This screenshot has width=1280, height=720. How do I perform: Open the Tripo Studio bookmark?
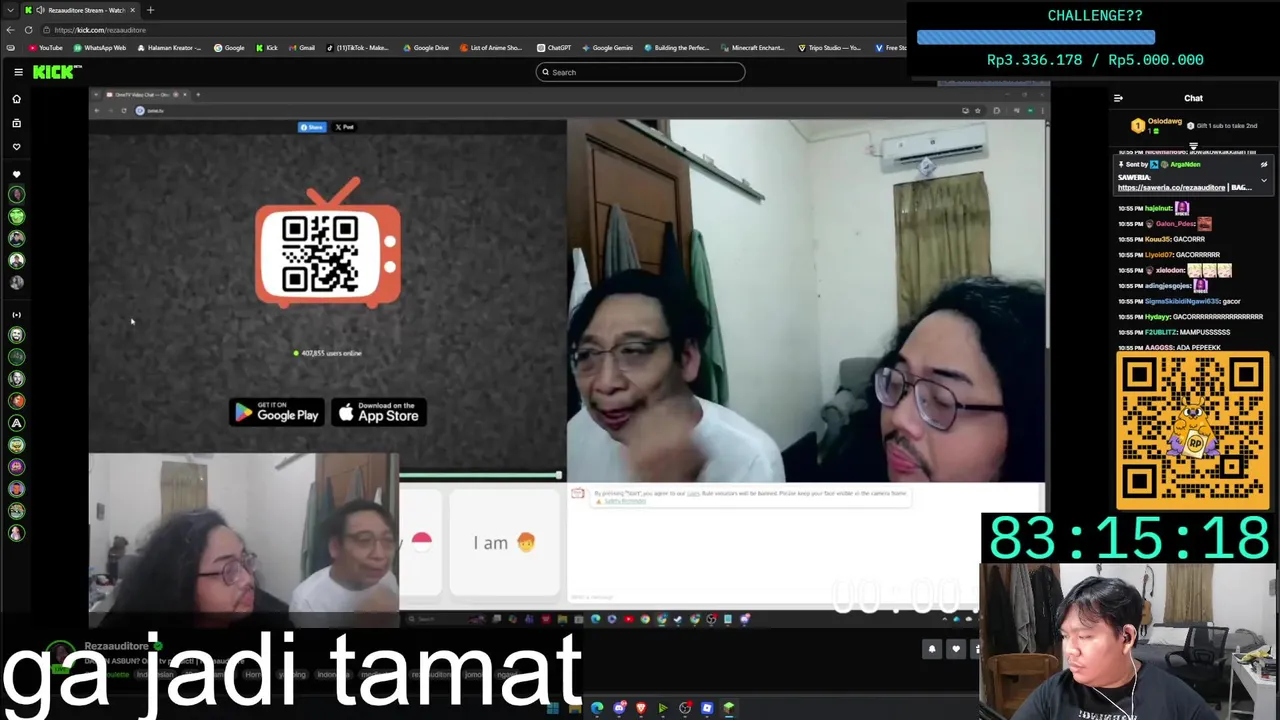pos(829,47)
